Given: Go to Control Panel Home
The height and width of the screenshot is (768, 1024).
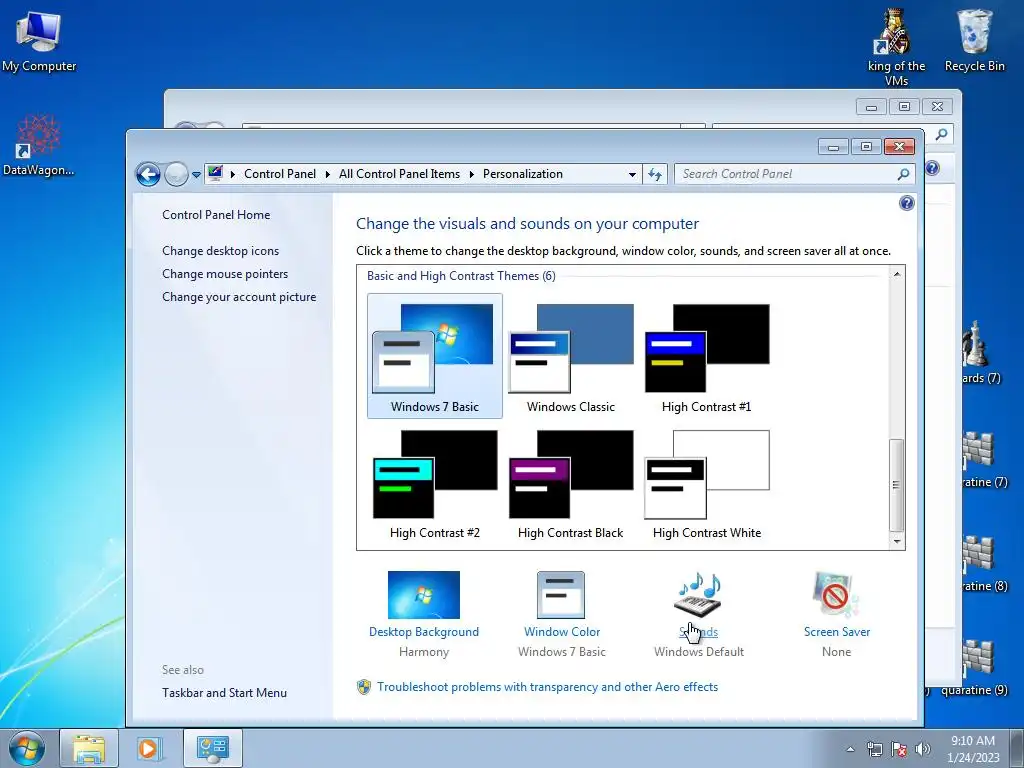Looking at the screenshot, I should point(216,215).
